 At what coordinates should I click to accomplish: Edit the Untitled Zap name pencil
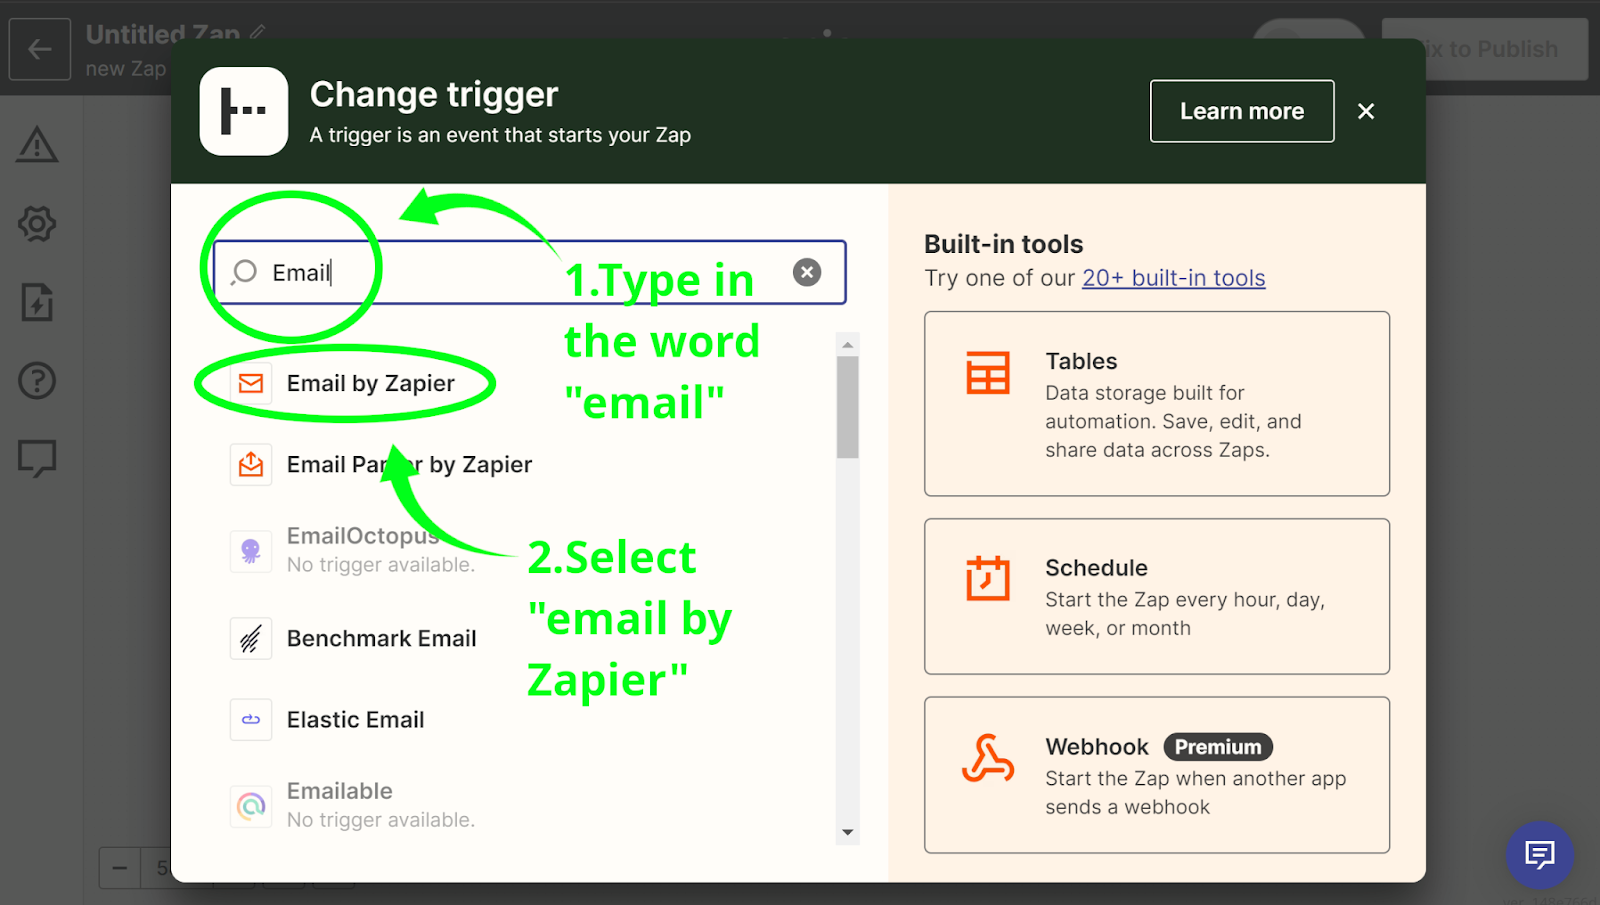[258, 33]
